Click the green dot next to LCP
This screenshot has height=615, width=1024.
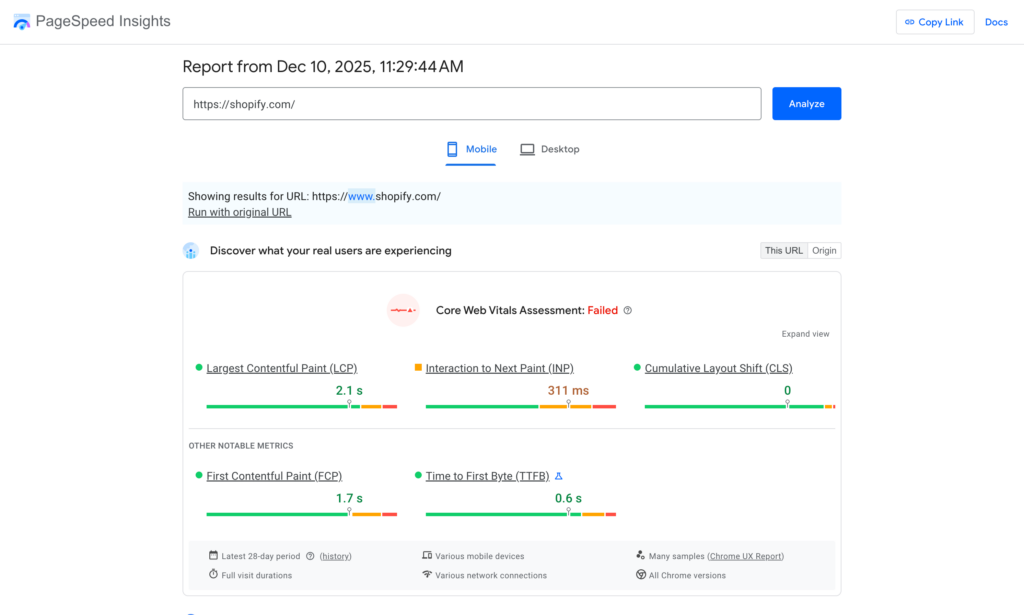pyautogui.click(x=199, y=368)
